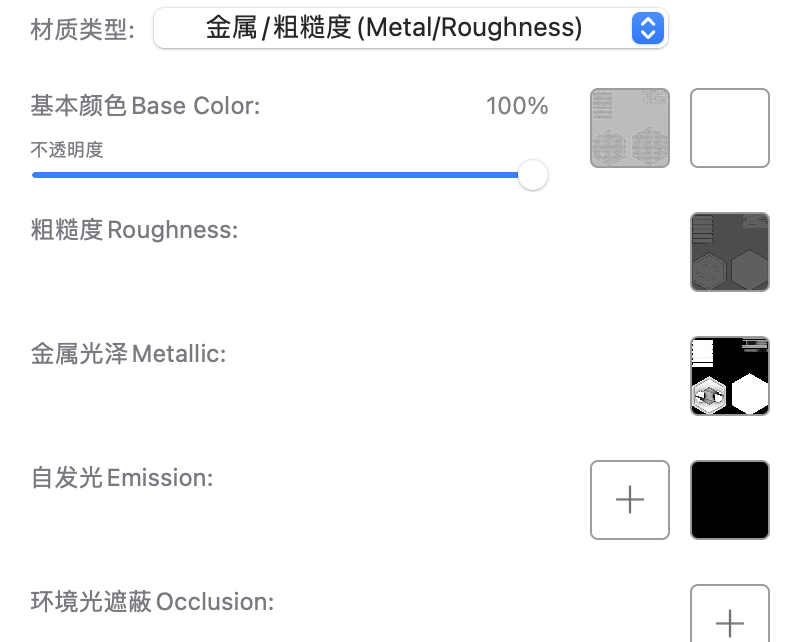Click the 100% opacity value
The height and width of the screenshot is (642, 790).
pyautogui.click(x=517, y=106)
